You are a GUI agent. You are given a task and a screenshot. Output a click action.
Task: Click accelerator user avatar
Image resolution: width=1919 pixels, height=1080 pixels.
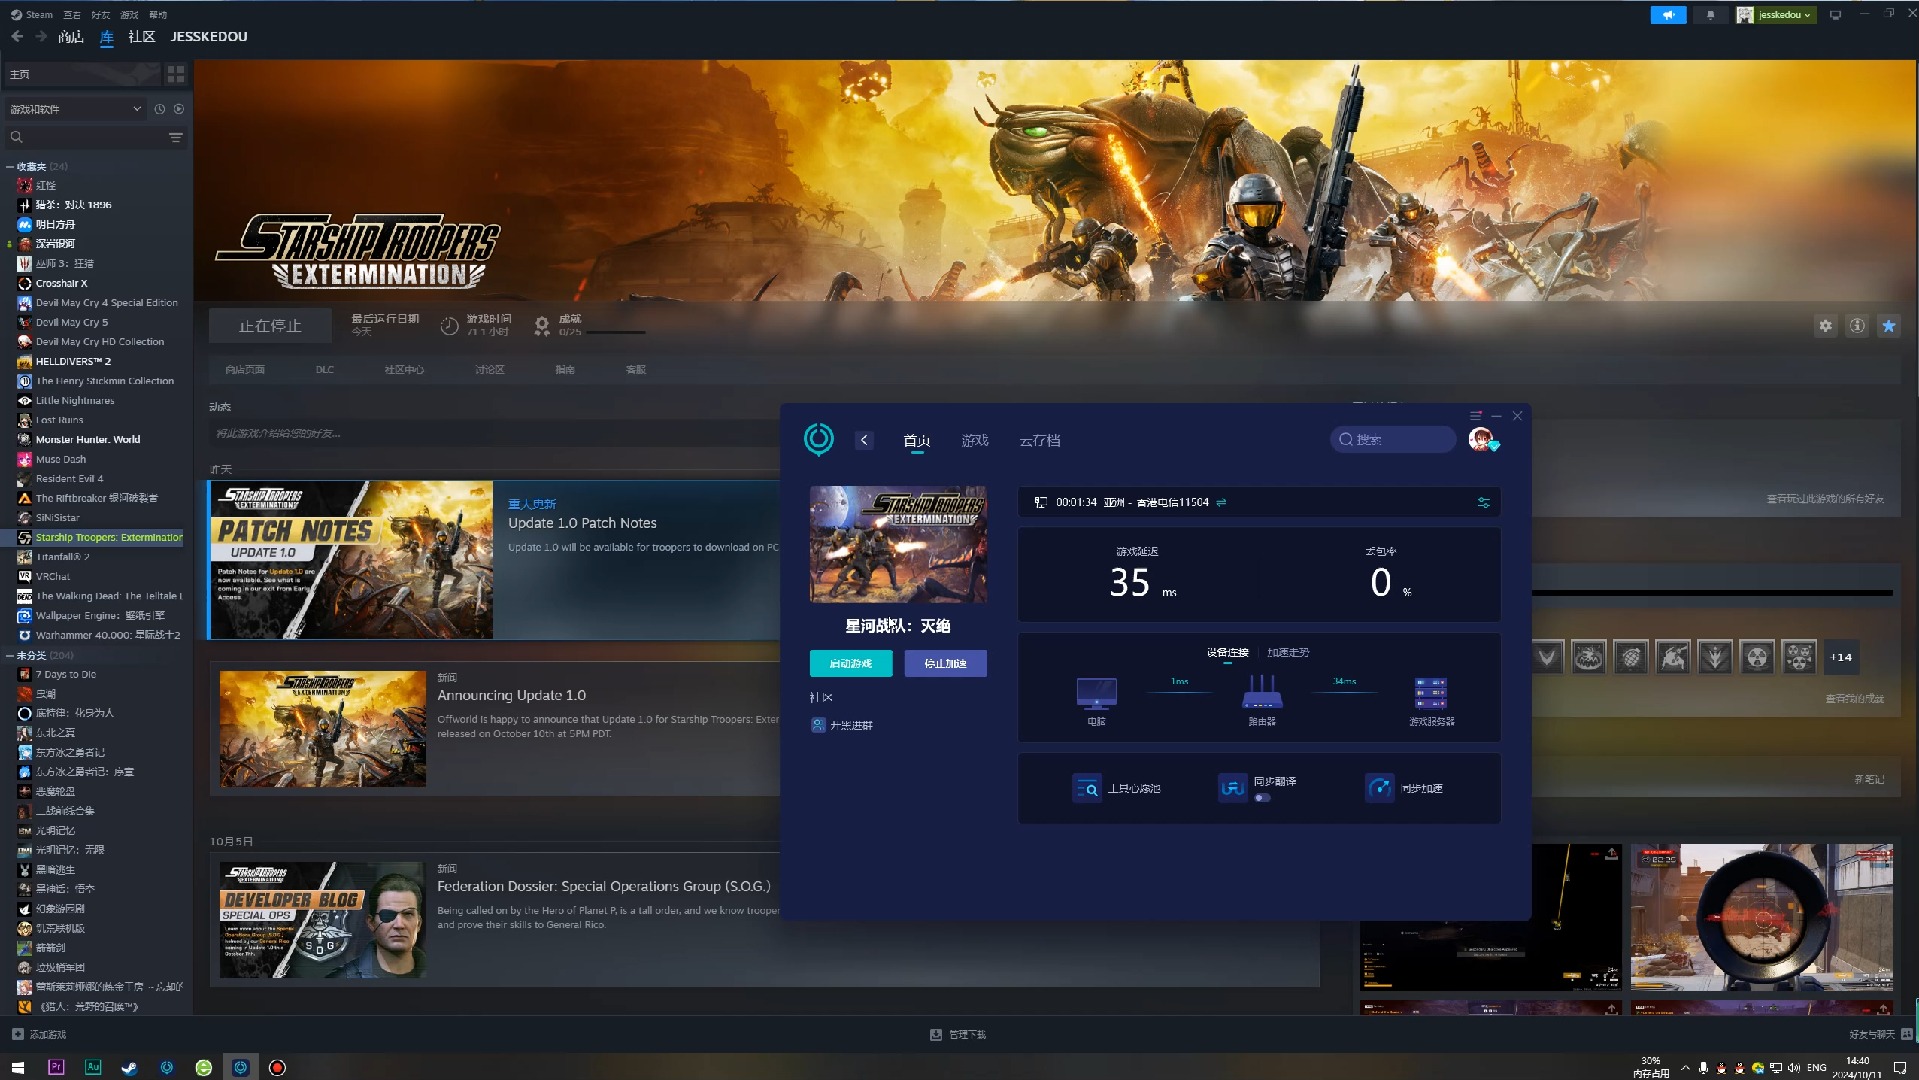click(x=1481, y=439)
